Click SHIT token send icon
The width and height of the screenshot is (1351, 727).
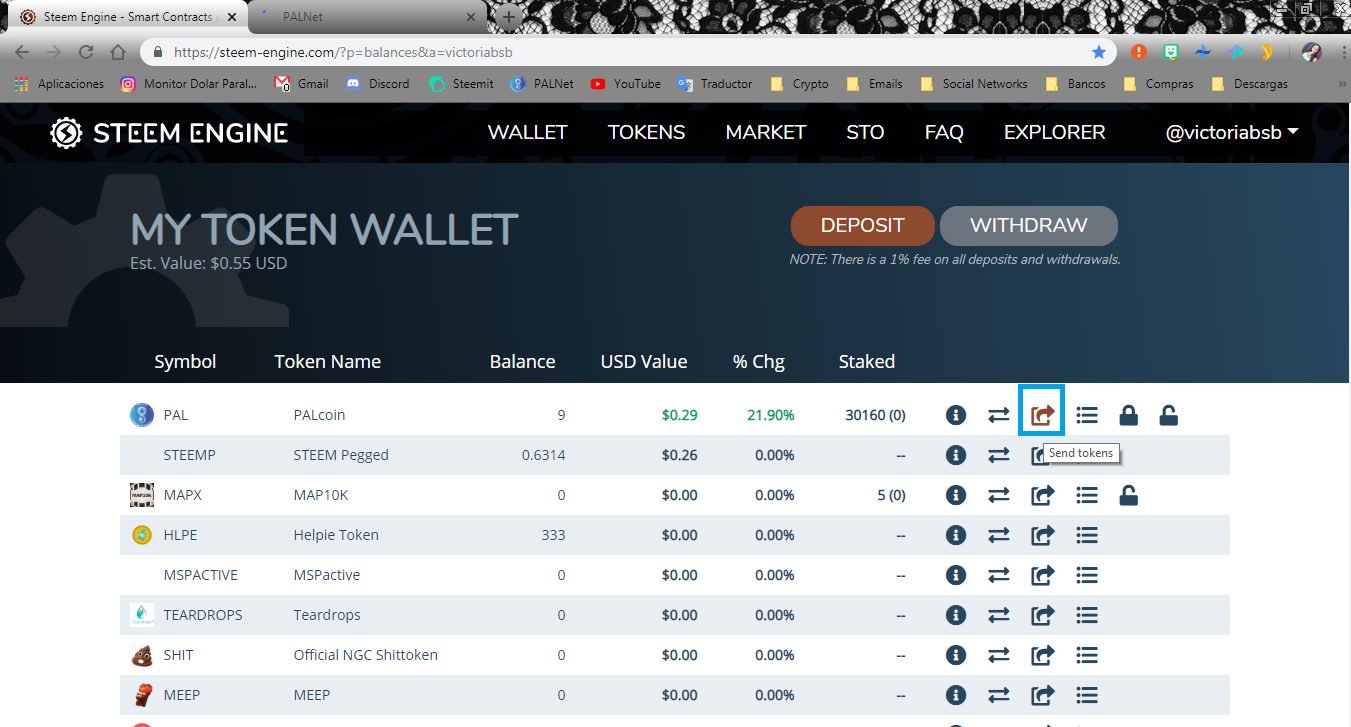point(1042,655)
